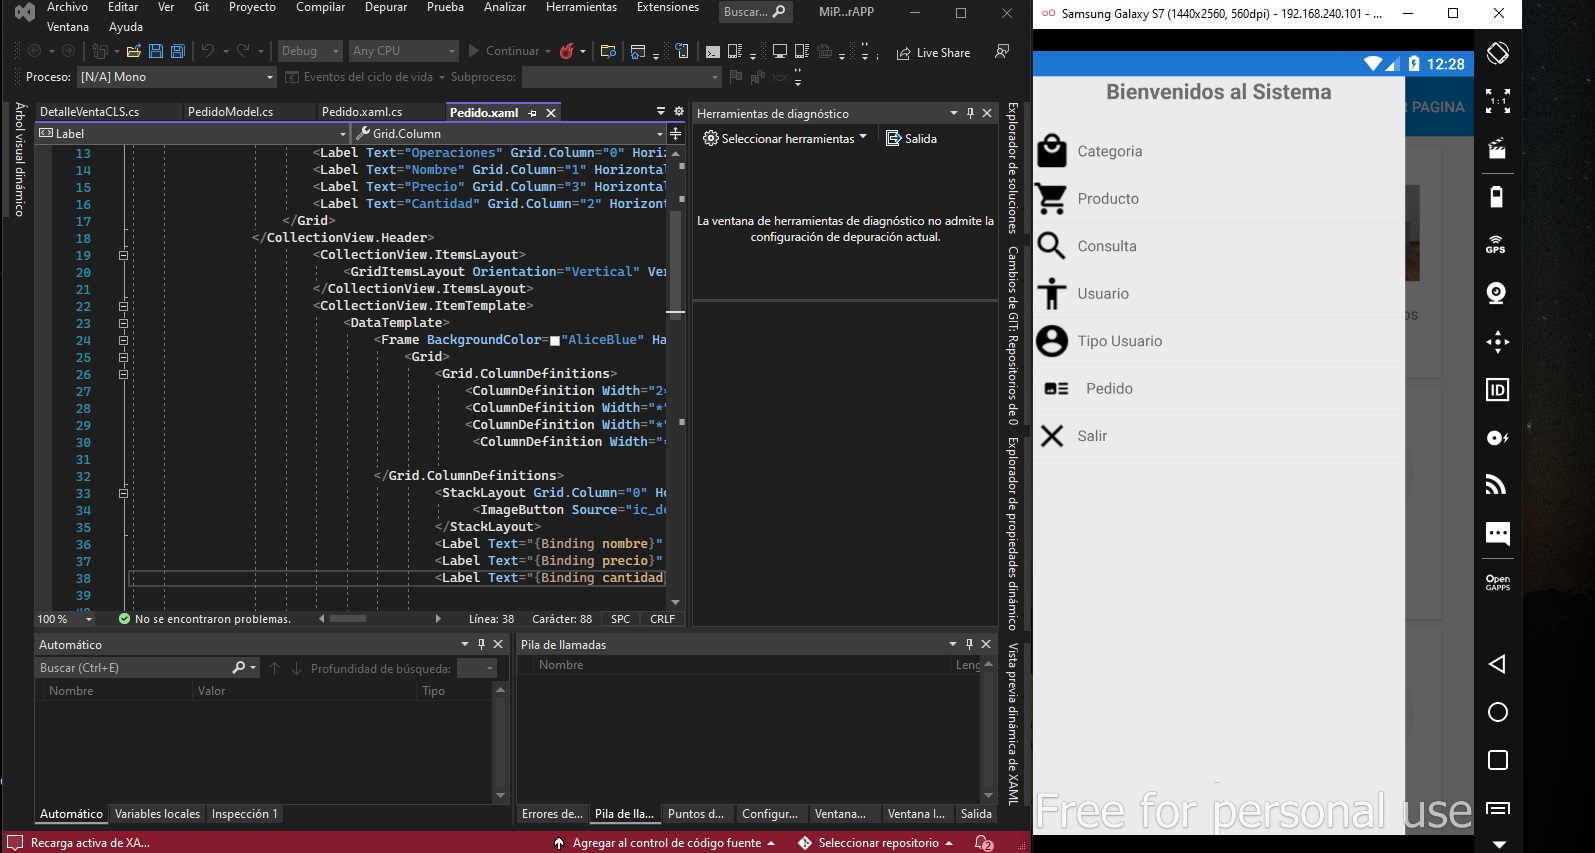
Task: Rotate the emulator screen using the rotate icon
Action: pos(1497,53)
